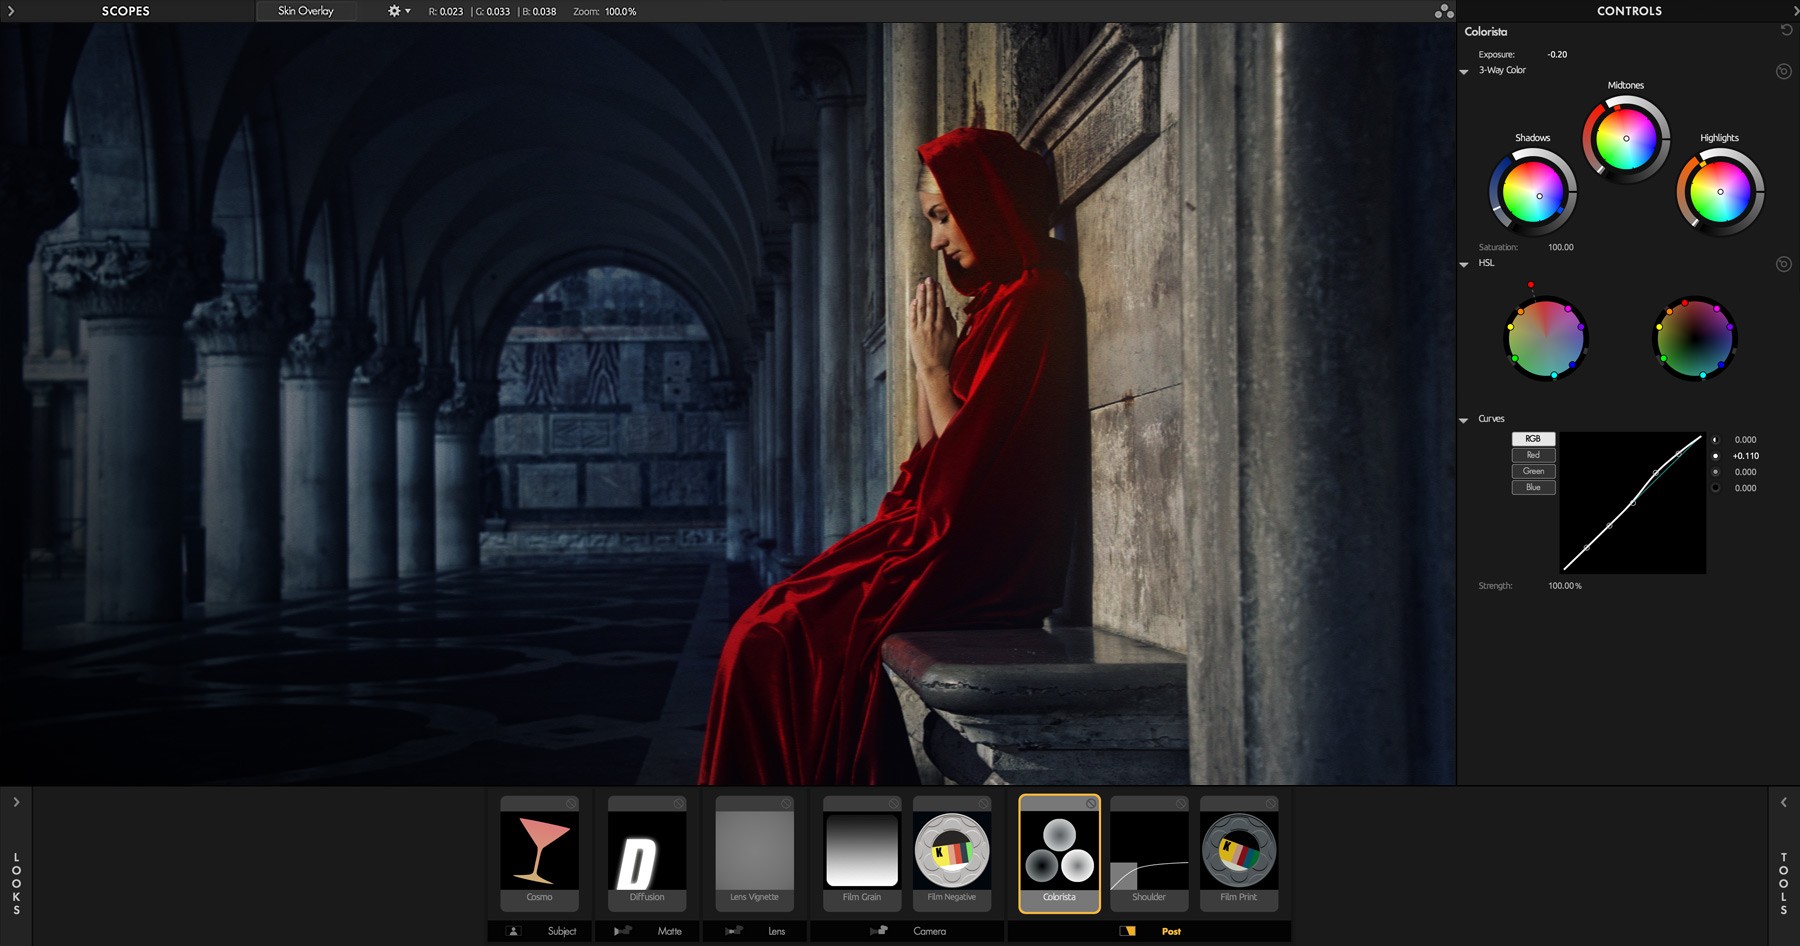Open the Shoulder curve tool
Screen dimensions: 1800x946
[1149, 850]
